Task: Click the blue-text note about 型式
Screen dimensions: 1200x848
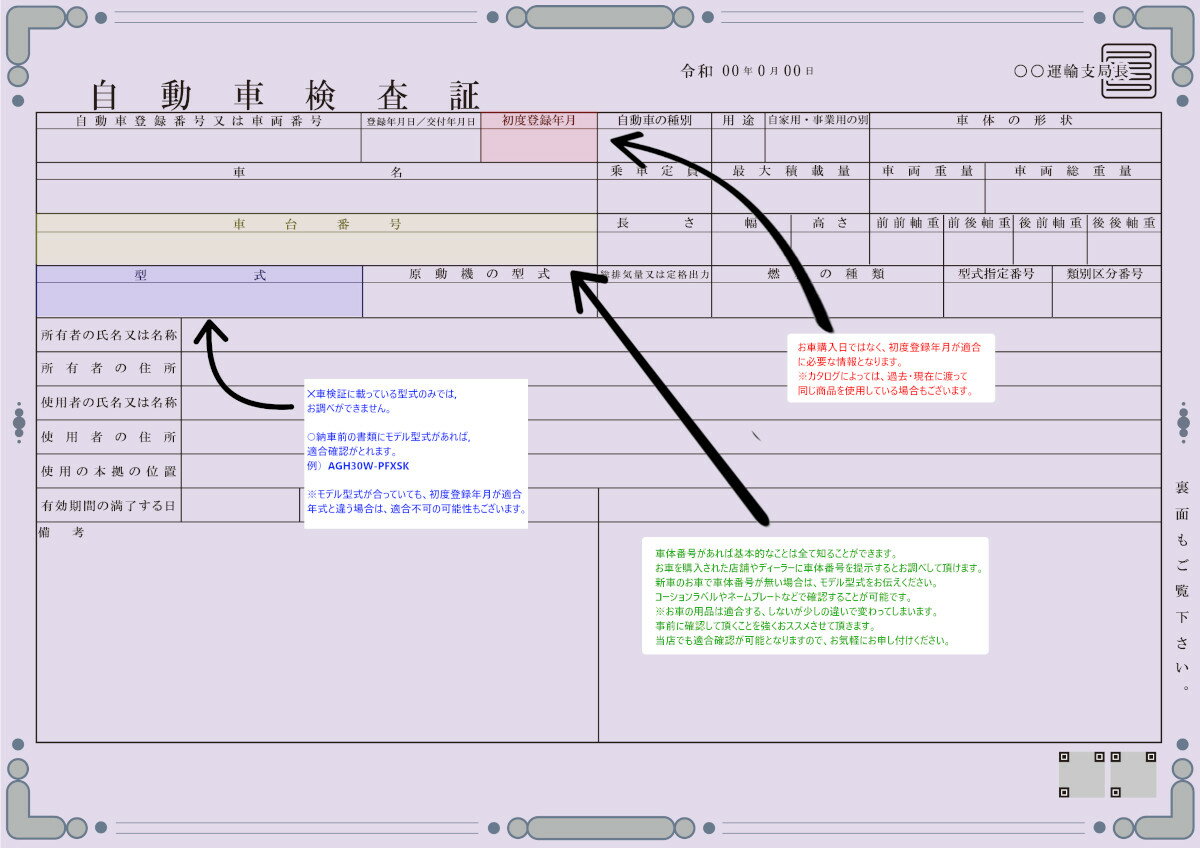Action: point(416,452)
